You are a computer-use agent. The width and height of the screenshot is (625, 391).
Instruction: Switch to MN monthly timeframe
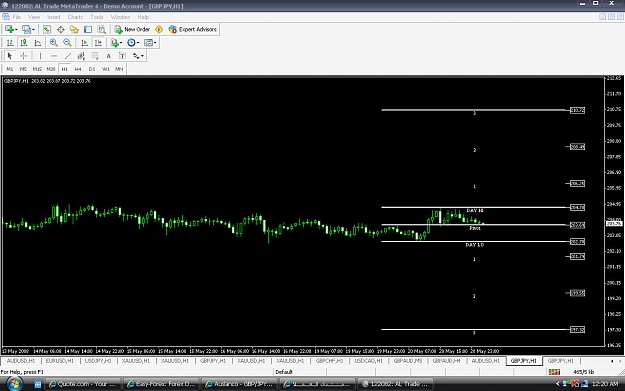click(x=119, y=69)
